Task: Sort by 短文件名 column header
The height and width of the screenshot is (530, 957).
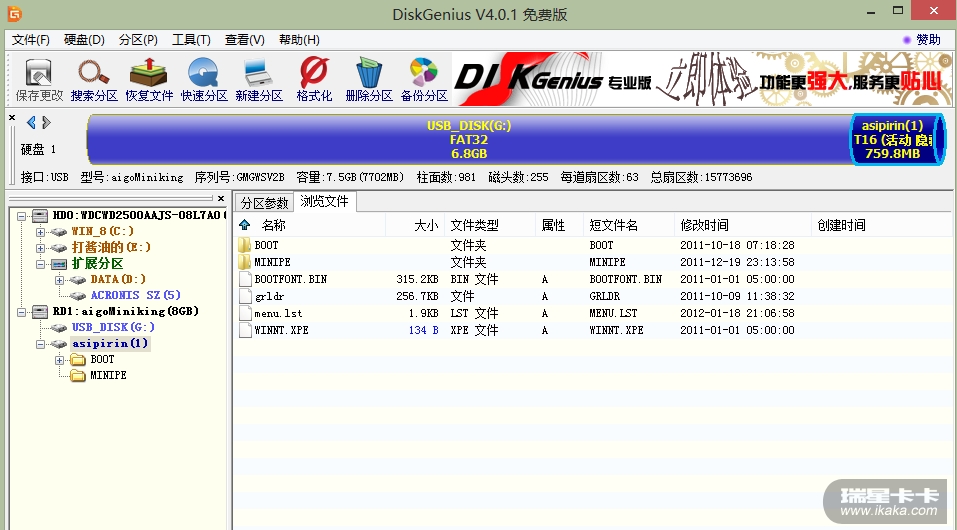Action: (x=629, y=225)
